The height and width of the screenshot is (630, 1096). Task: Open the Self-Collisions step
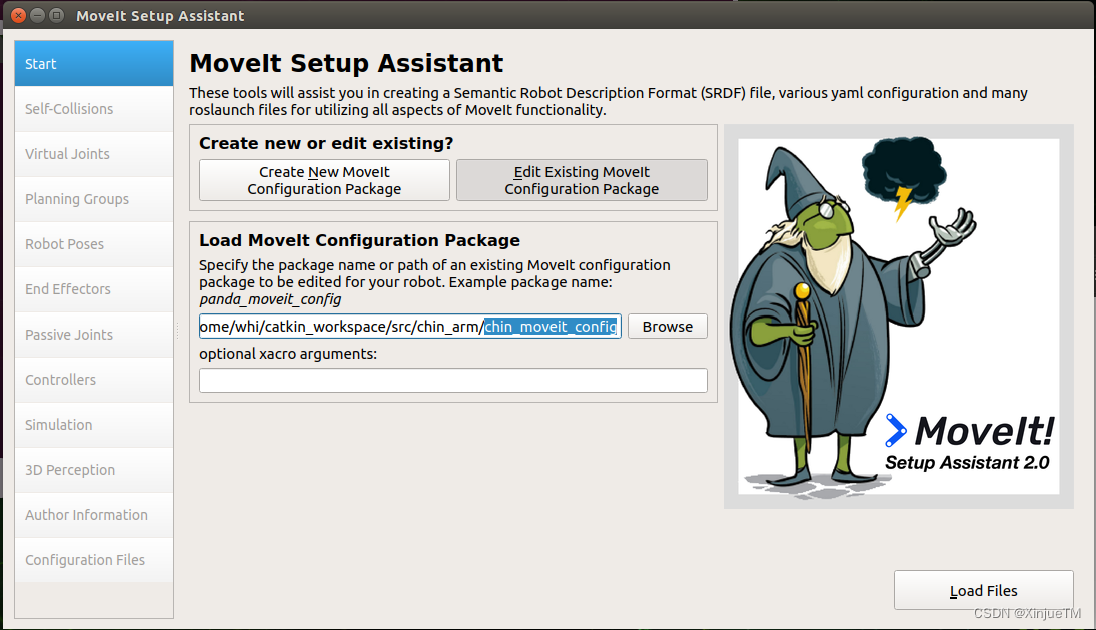point(94,109)
